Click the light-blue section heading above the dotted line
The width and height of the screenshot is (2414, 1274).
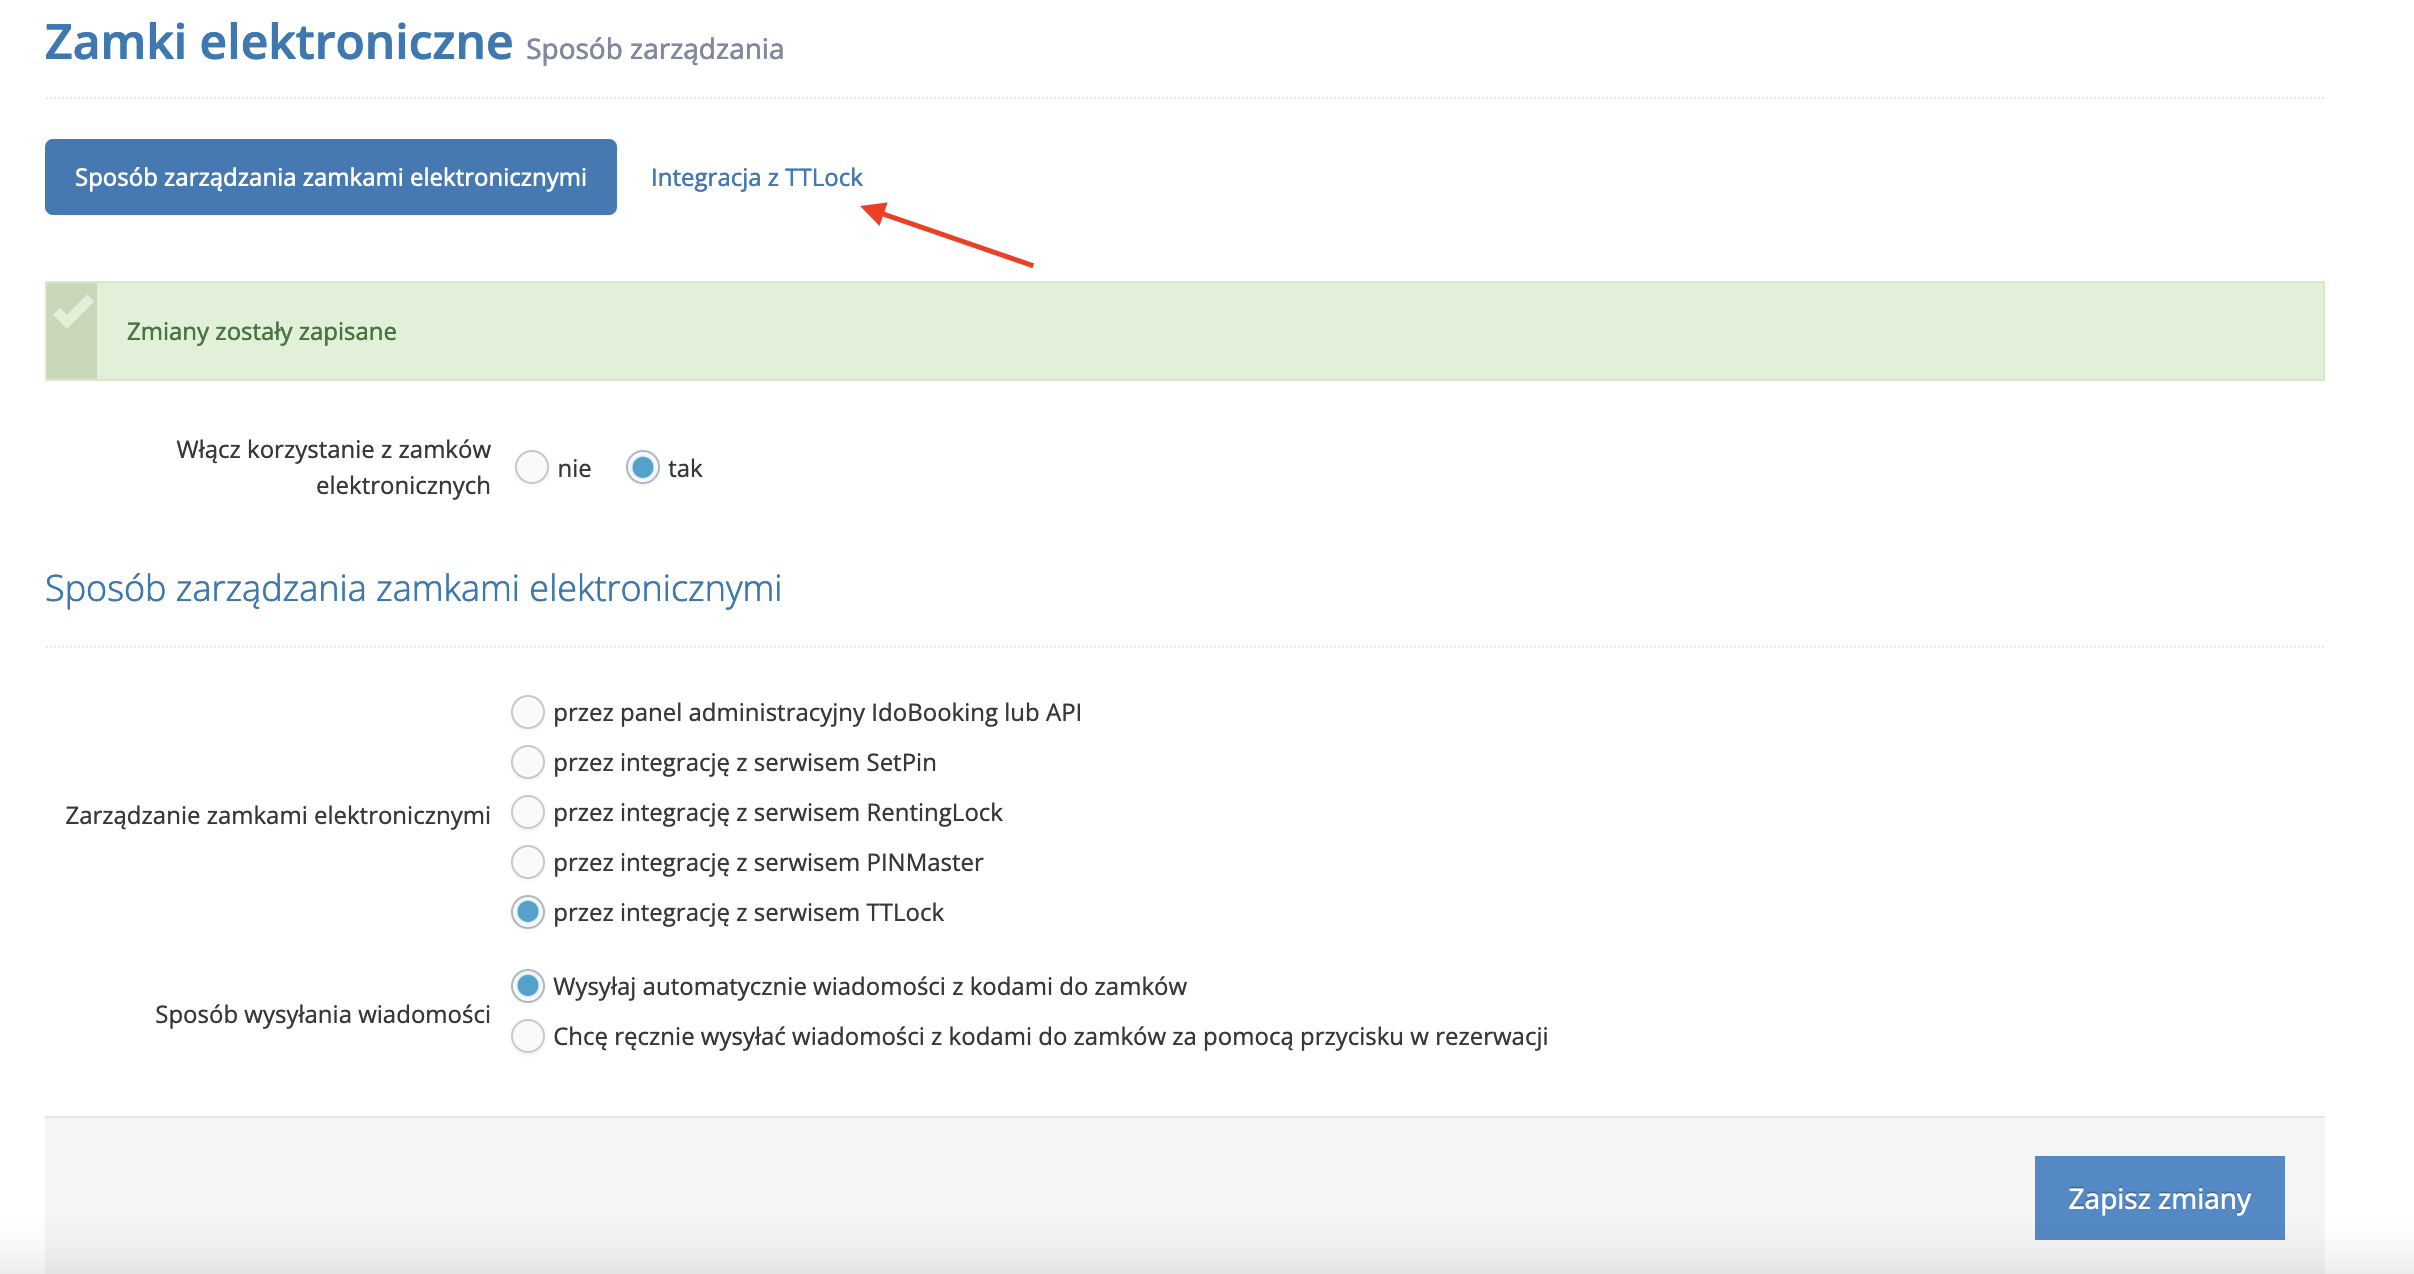click(x=413, y=588)
